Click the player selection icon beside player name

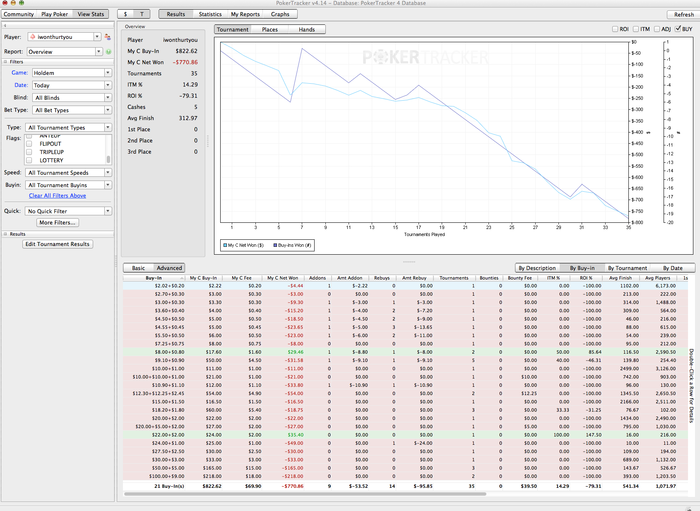pyautogui.click(x=108, y=37)
